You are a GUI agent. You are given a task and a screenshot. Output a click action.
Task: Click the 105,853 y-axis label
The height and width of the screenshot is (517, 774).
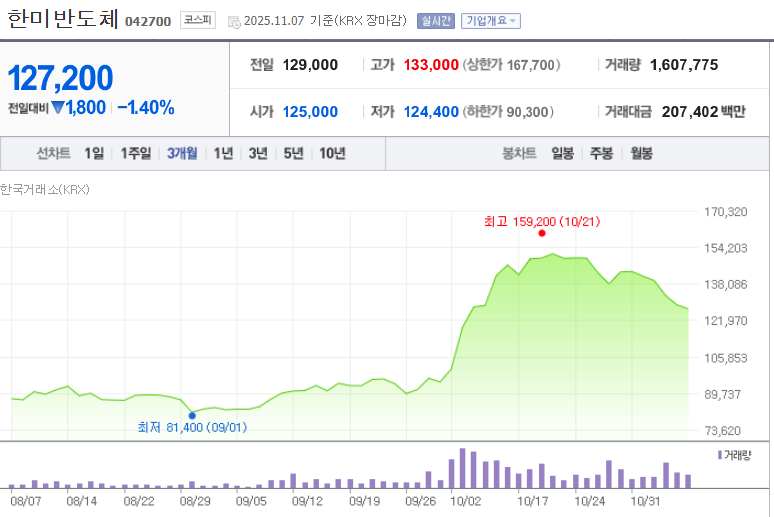click(x=726, y=358)
